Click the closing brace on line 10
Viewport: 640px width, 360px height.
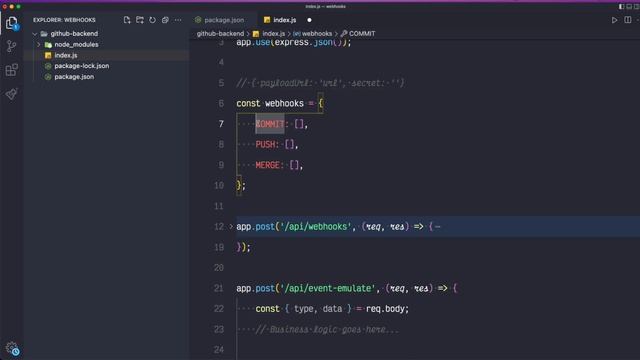pyautogui.click(x=239, y=185)
